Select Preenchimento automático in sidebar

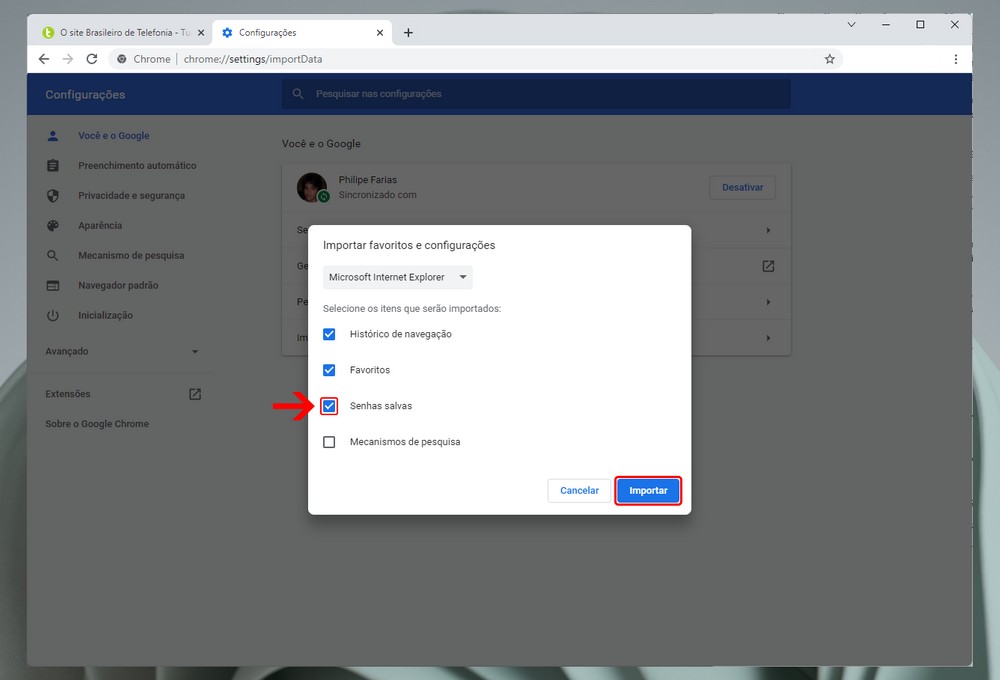pyautogui.click(x=137, y=166)
